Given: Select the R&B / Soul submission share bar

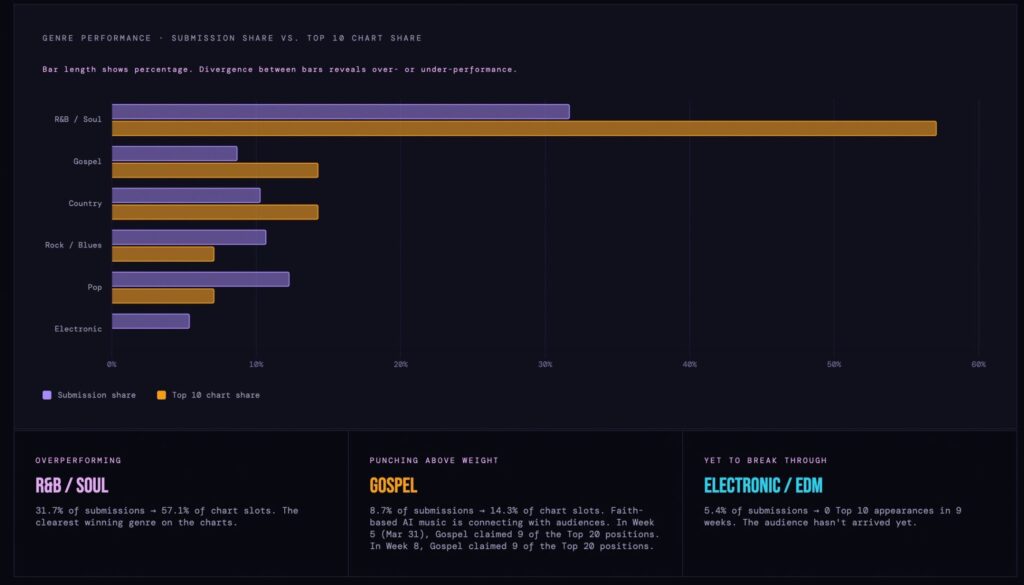Looking at the screenshot, I should 340,110.
